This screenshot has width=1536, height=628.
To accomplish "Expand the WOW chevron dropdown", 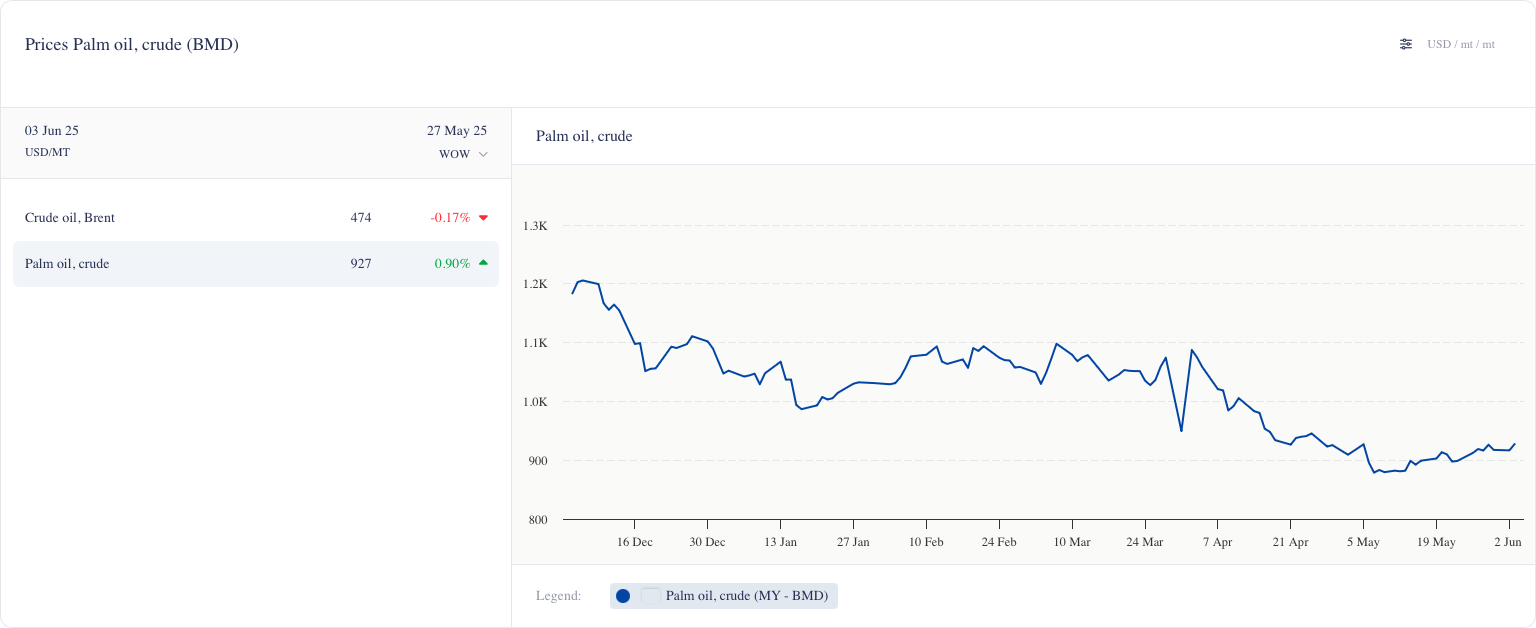I will pyautogui.click(x=483, y=154).
